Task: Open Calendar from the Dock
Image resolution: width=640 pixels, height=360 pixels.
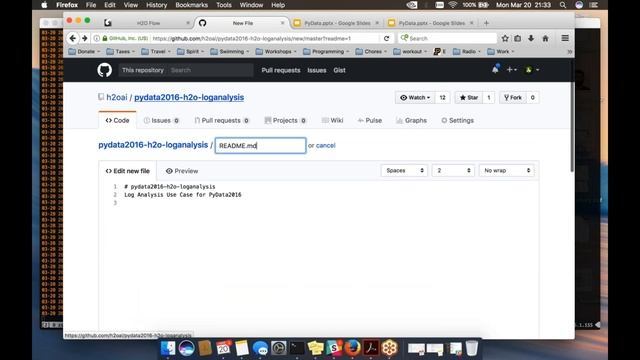Action: tap(223, 348)
